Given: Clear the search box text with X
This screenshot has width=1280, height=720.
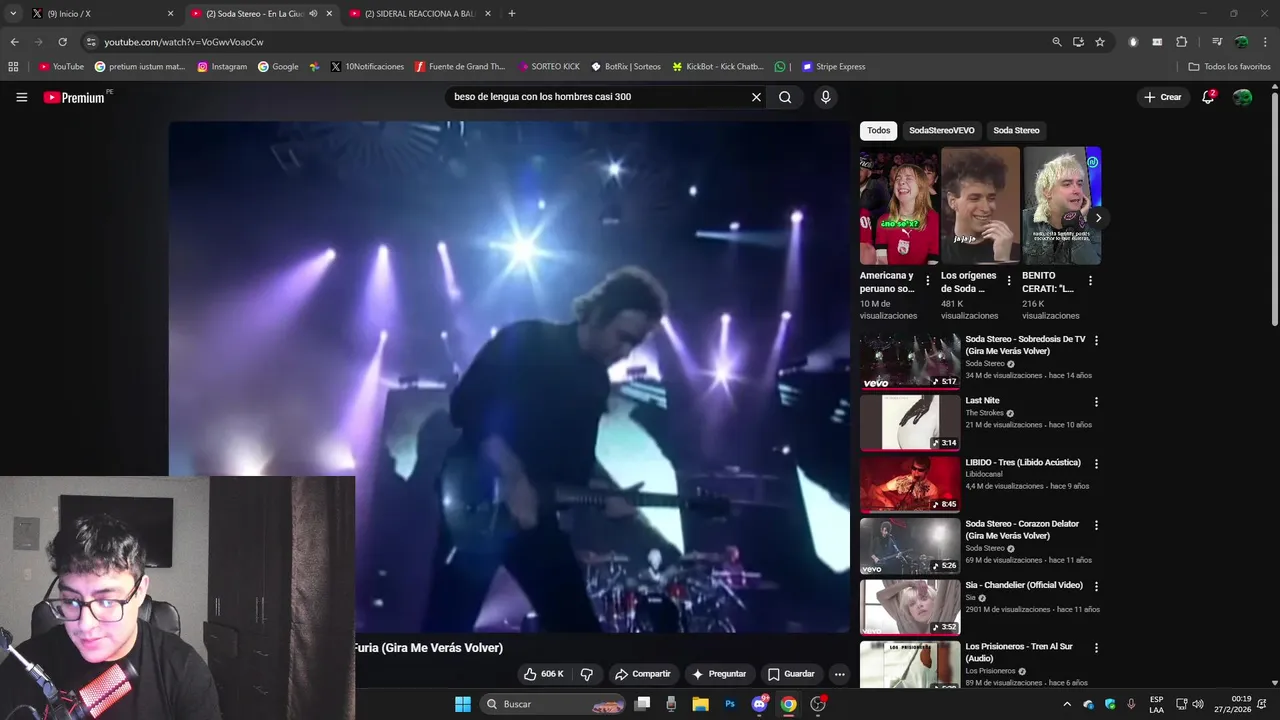Looking at the screenshot, I should pos(756,97).
